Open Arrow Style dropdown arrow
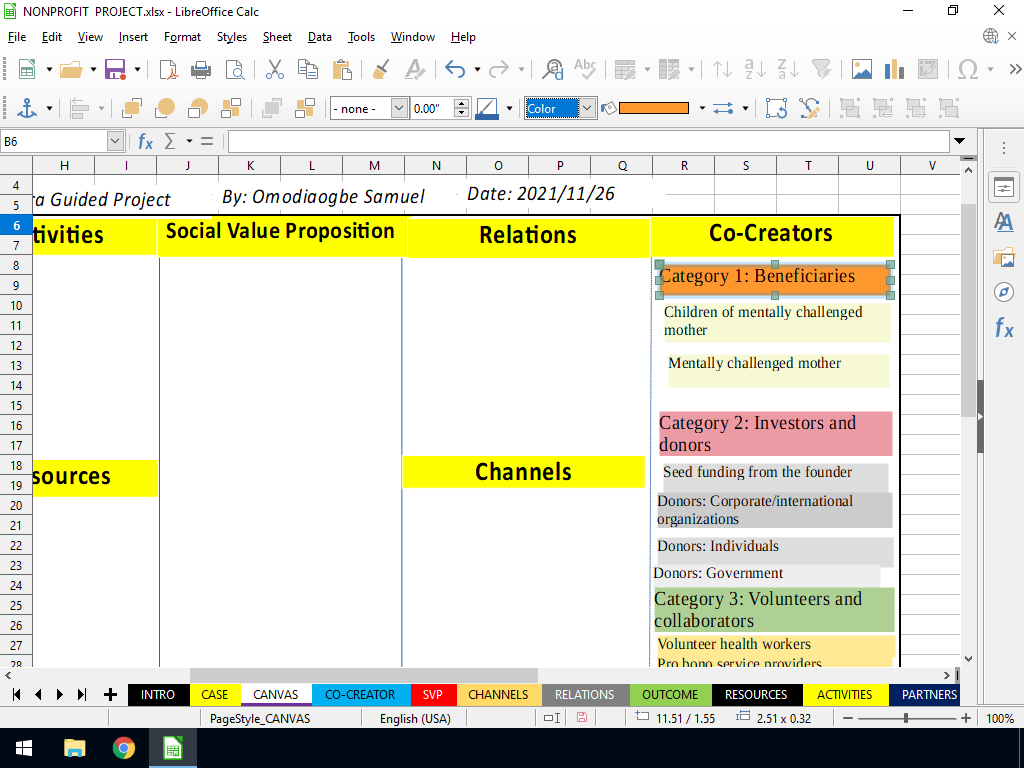The width and height of the screenshot is (1024, 768). (x=745, y=108)
